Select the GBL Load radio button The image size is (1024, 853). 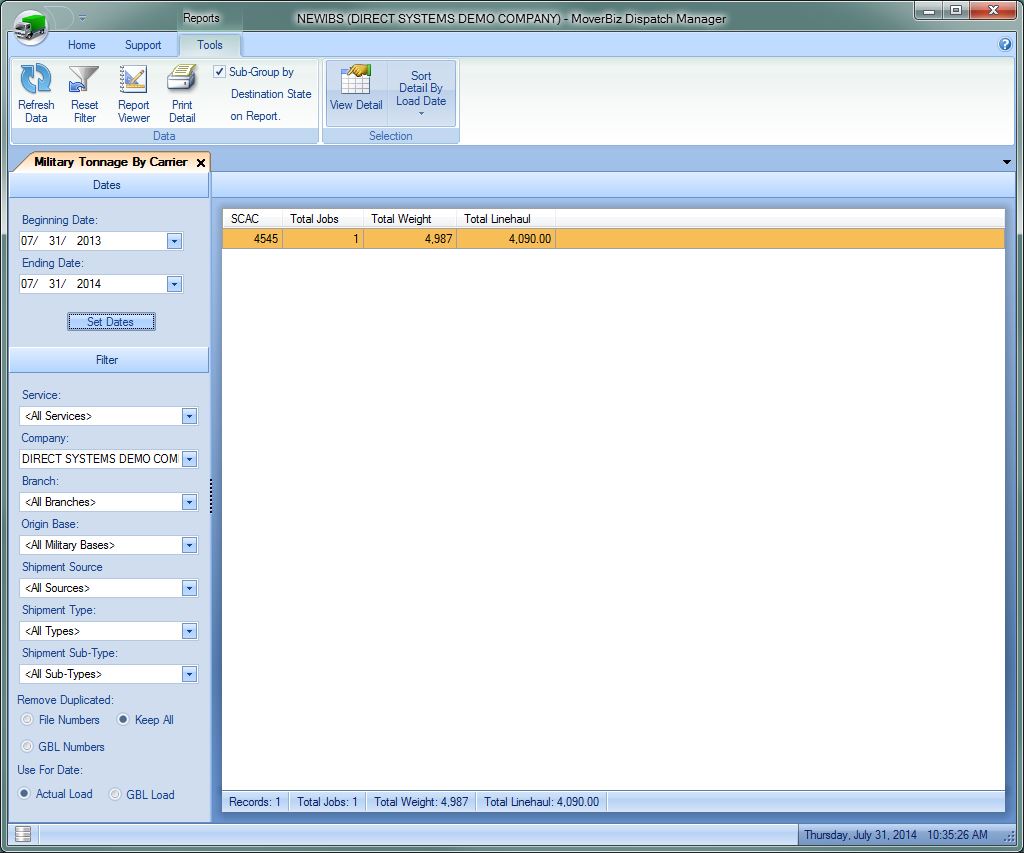coord(115,795)
